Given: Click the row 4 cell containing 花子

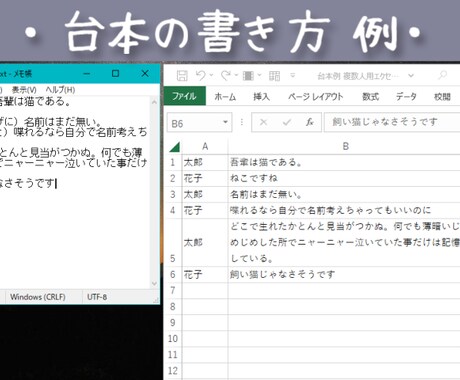Looking at the screenshot, I should tap(205, 210).
